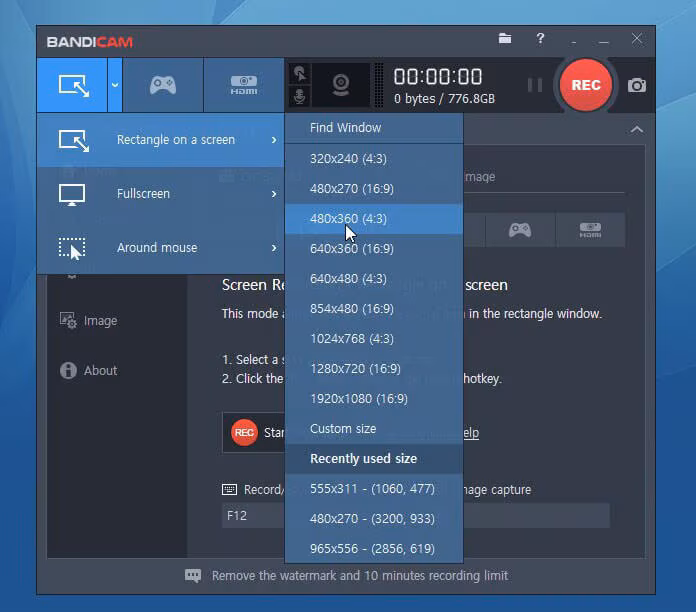Click the Remove watermark notice link
The height and width of the screenshot is (612, 696).
click(x=360, y=576)
